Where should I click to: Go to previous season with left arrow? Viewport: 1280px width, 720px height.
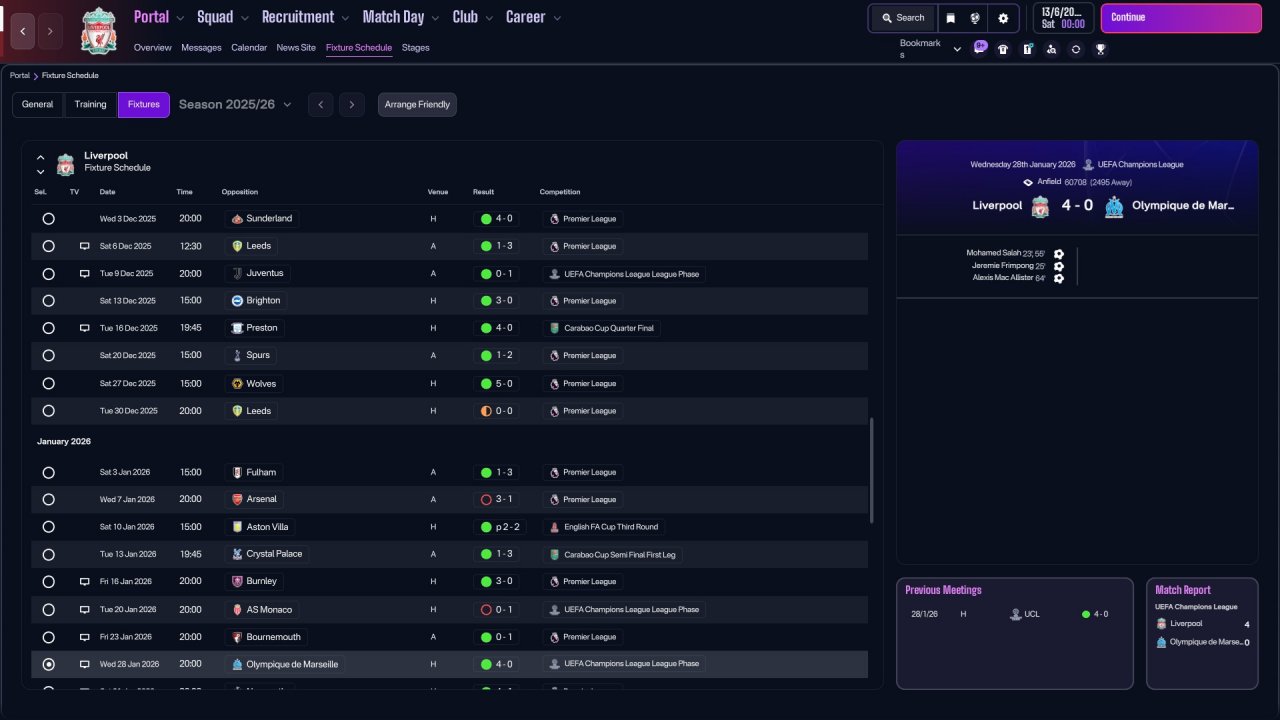[x=320, y=104]
